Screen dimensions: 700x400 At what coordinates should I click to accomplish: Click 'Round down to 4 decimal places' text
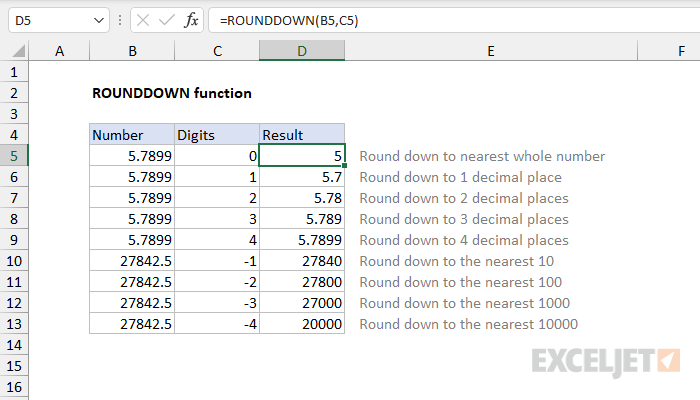(x=464, y=240)
